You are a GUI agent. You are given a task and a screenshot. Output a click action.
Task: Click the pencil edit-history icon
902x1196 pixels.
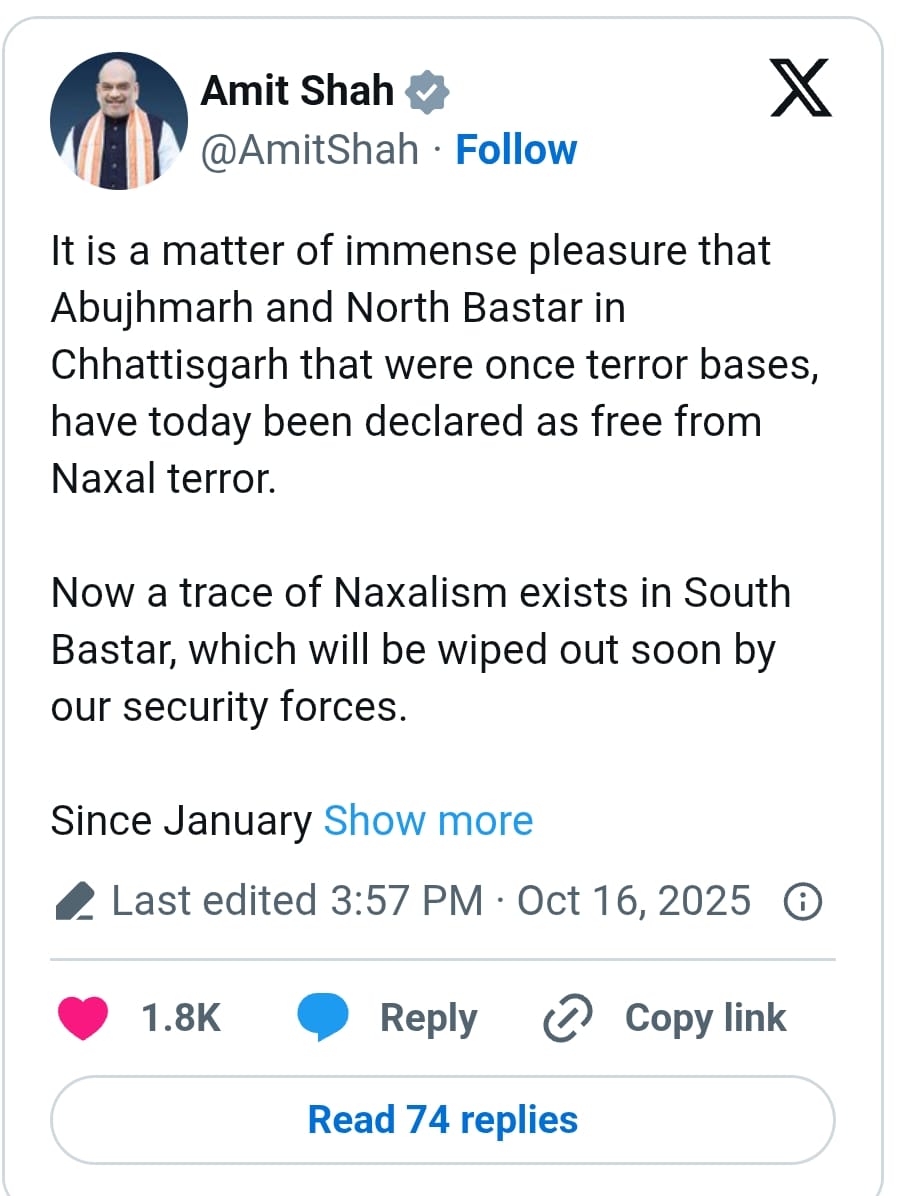tap(73, 902)
